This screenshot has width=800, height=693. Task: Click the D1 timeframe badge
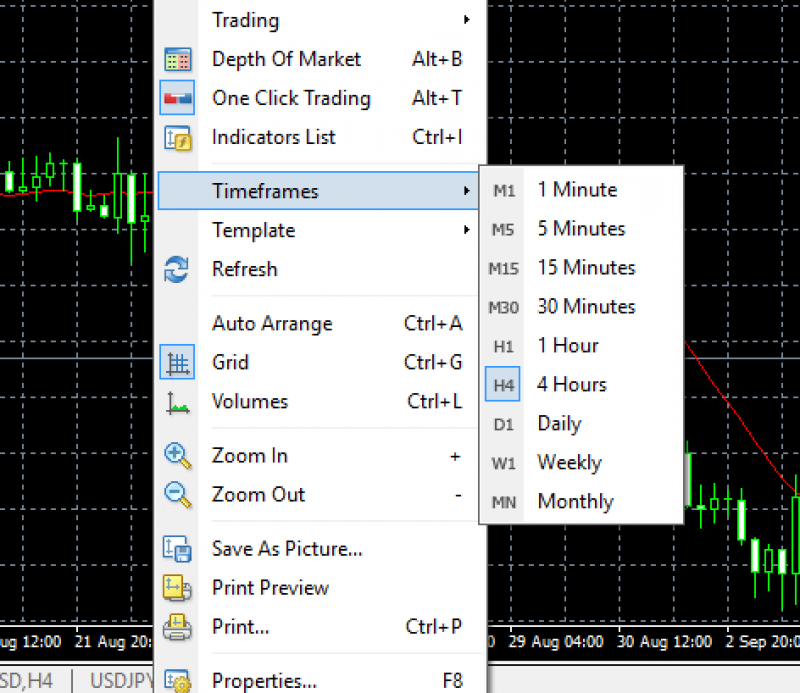coord(504,425)
